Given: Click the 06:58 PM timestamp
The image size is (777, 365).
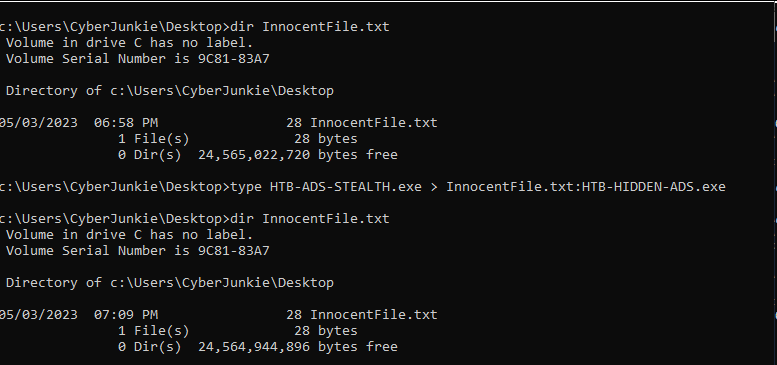Looking at the screenshot, I should pyautogui.click(x=126, y=123).
